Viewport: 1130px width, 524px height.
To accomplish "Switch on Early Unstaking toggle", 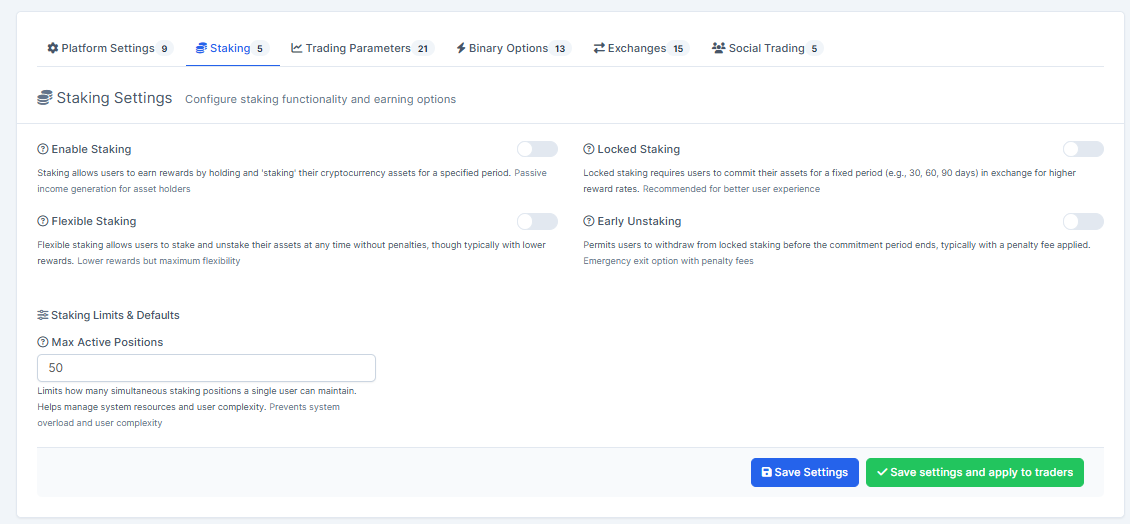I will 1083,221.
